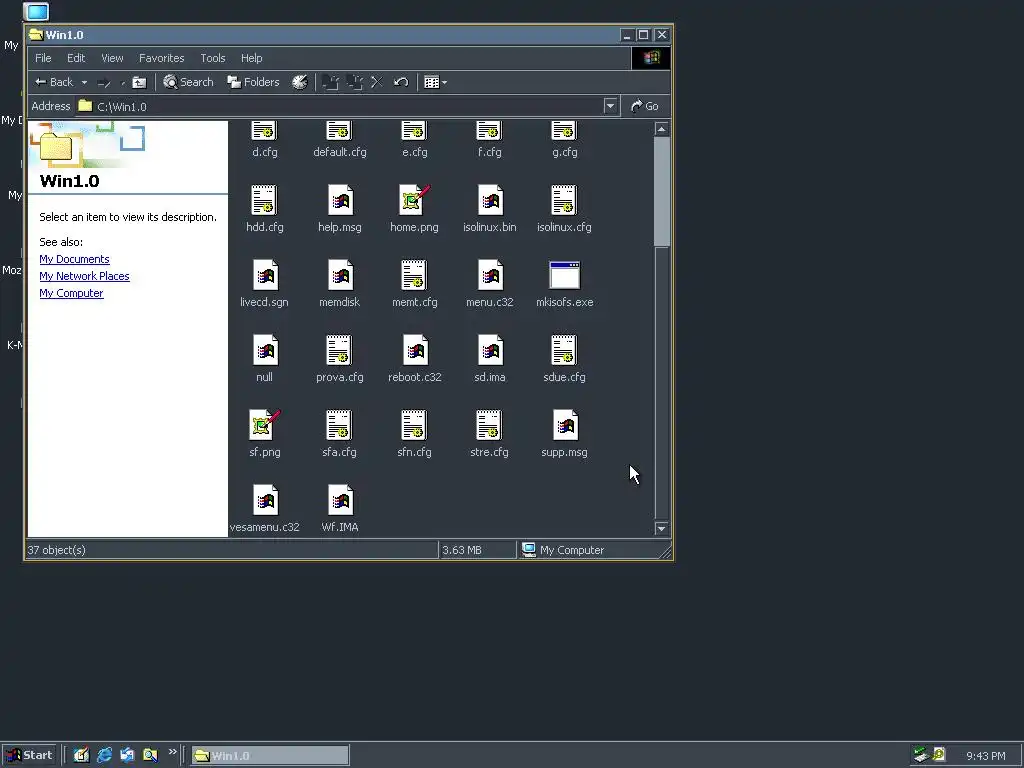This screenshot has width=1024, height=768.
Task: Go up one folder level
Action: coord(139,82)
